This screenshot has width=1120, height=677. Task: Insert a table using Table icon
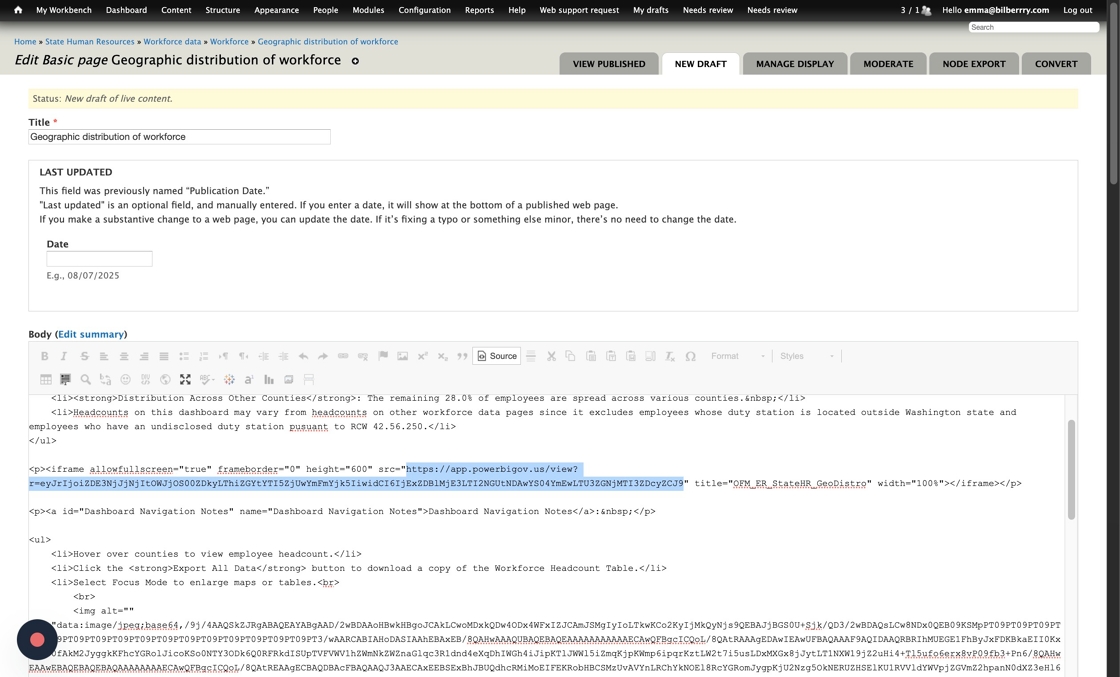pyautogui.click(x=46, y=379)
